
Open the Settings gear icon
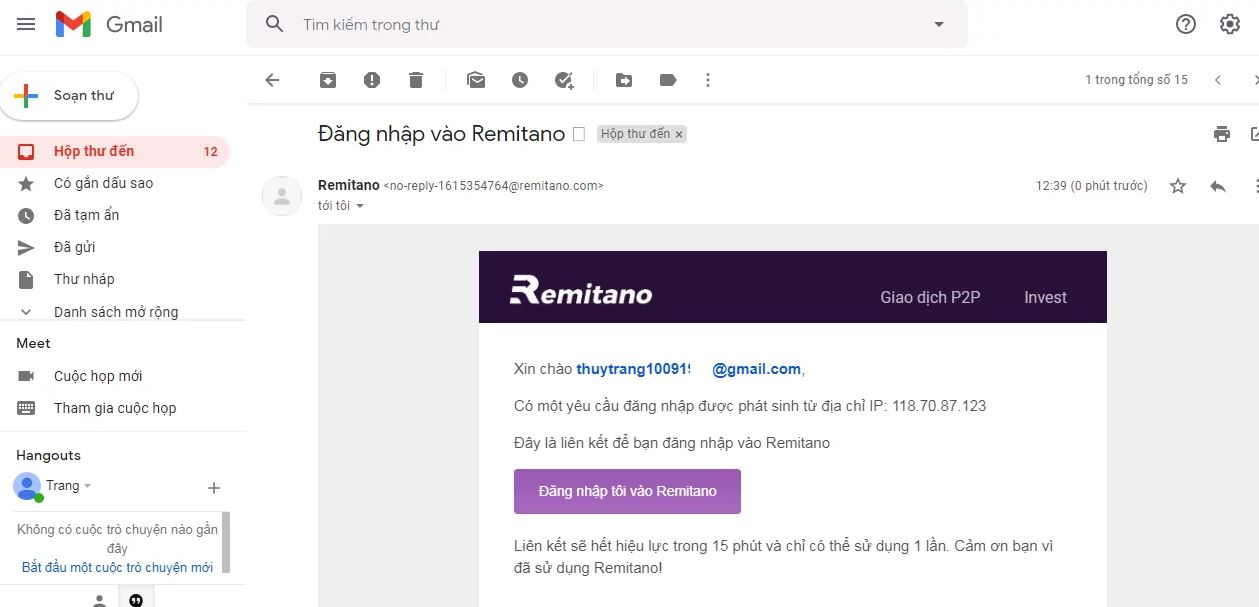tap(1230, 24)
